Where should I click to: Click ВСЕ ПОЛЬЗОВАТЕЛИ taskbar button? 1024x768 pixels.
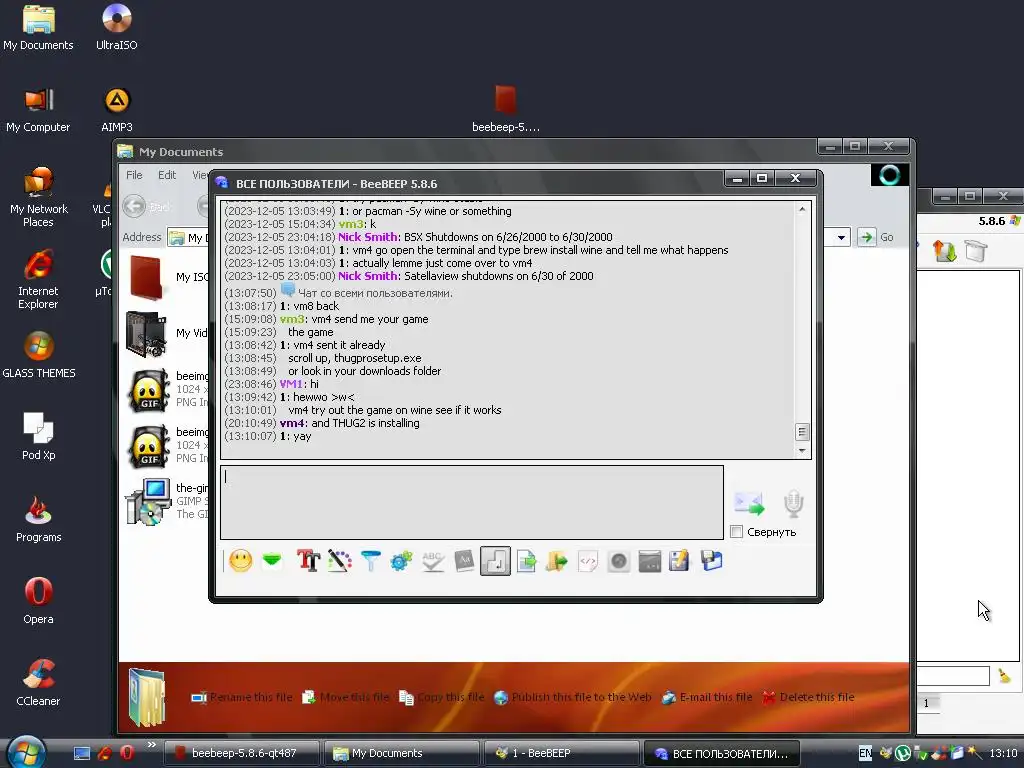click(722, 753)
